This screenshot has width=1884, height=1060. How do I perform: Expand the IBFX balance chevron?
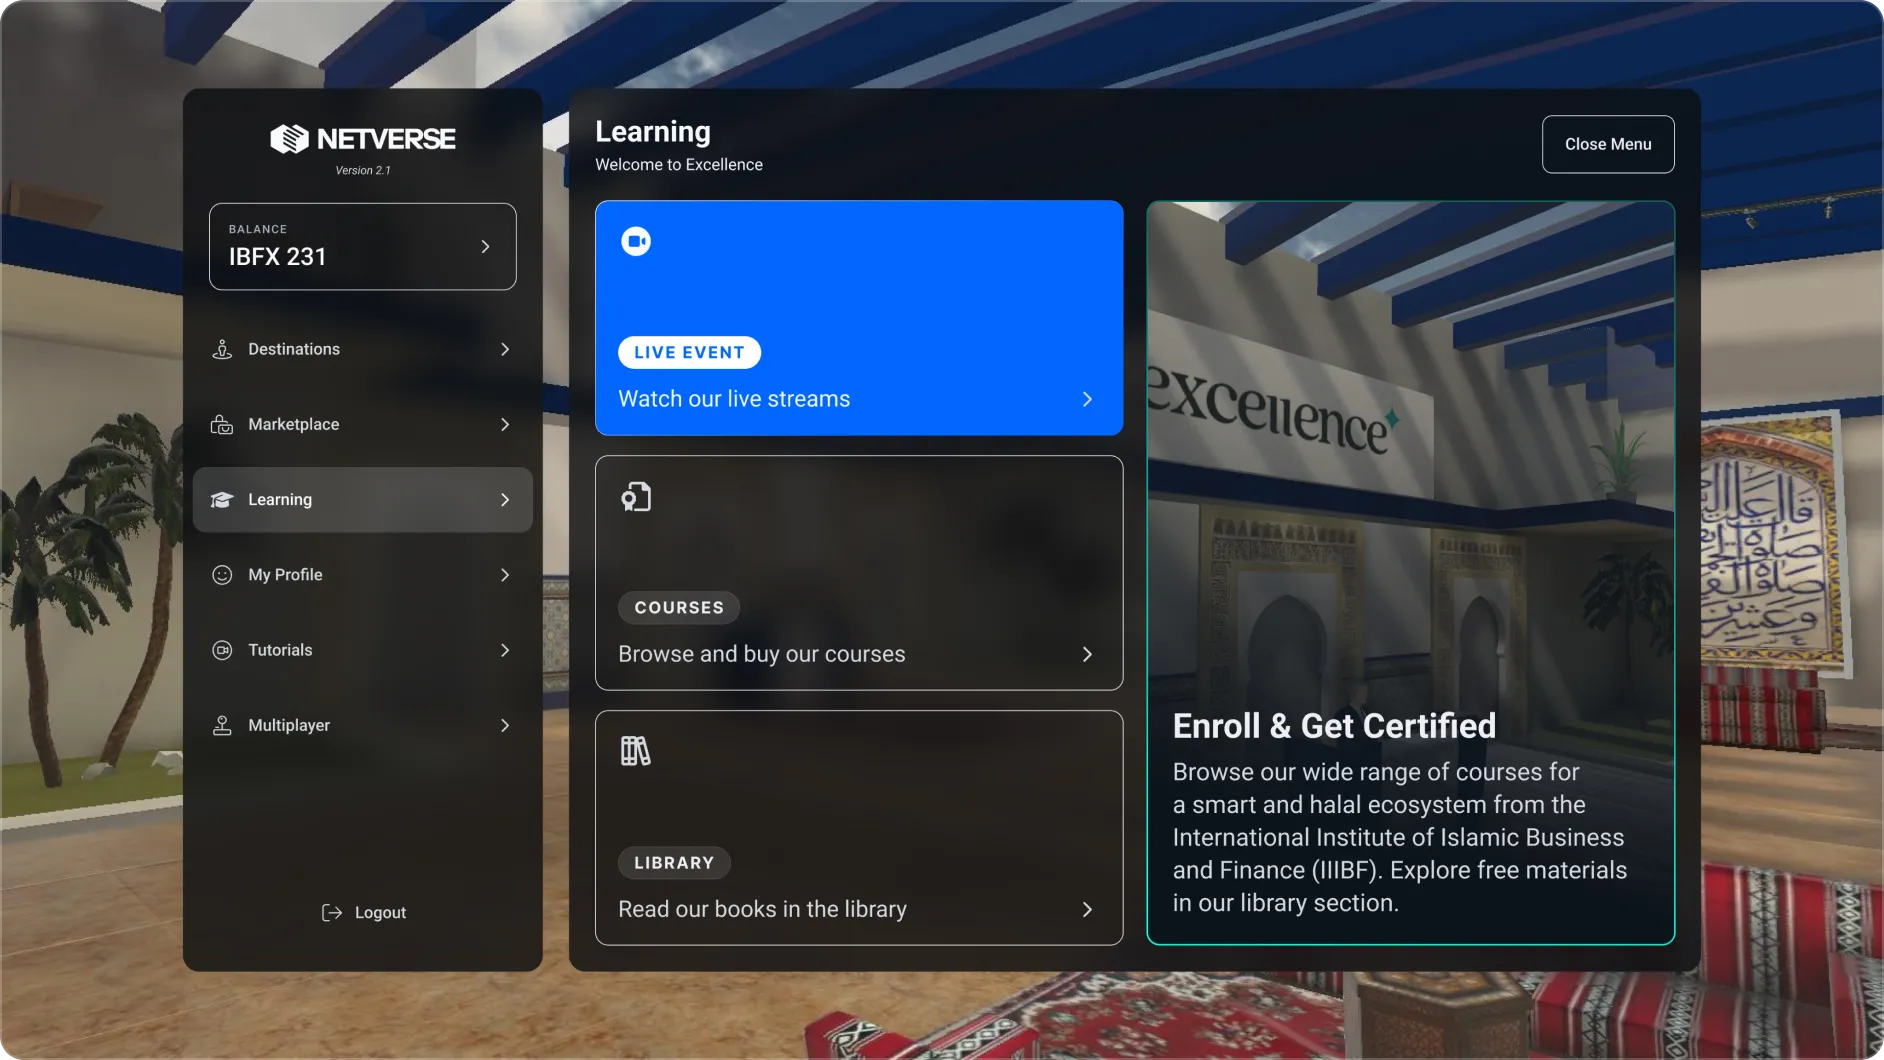pos(485,246)
